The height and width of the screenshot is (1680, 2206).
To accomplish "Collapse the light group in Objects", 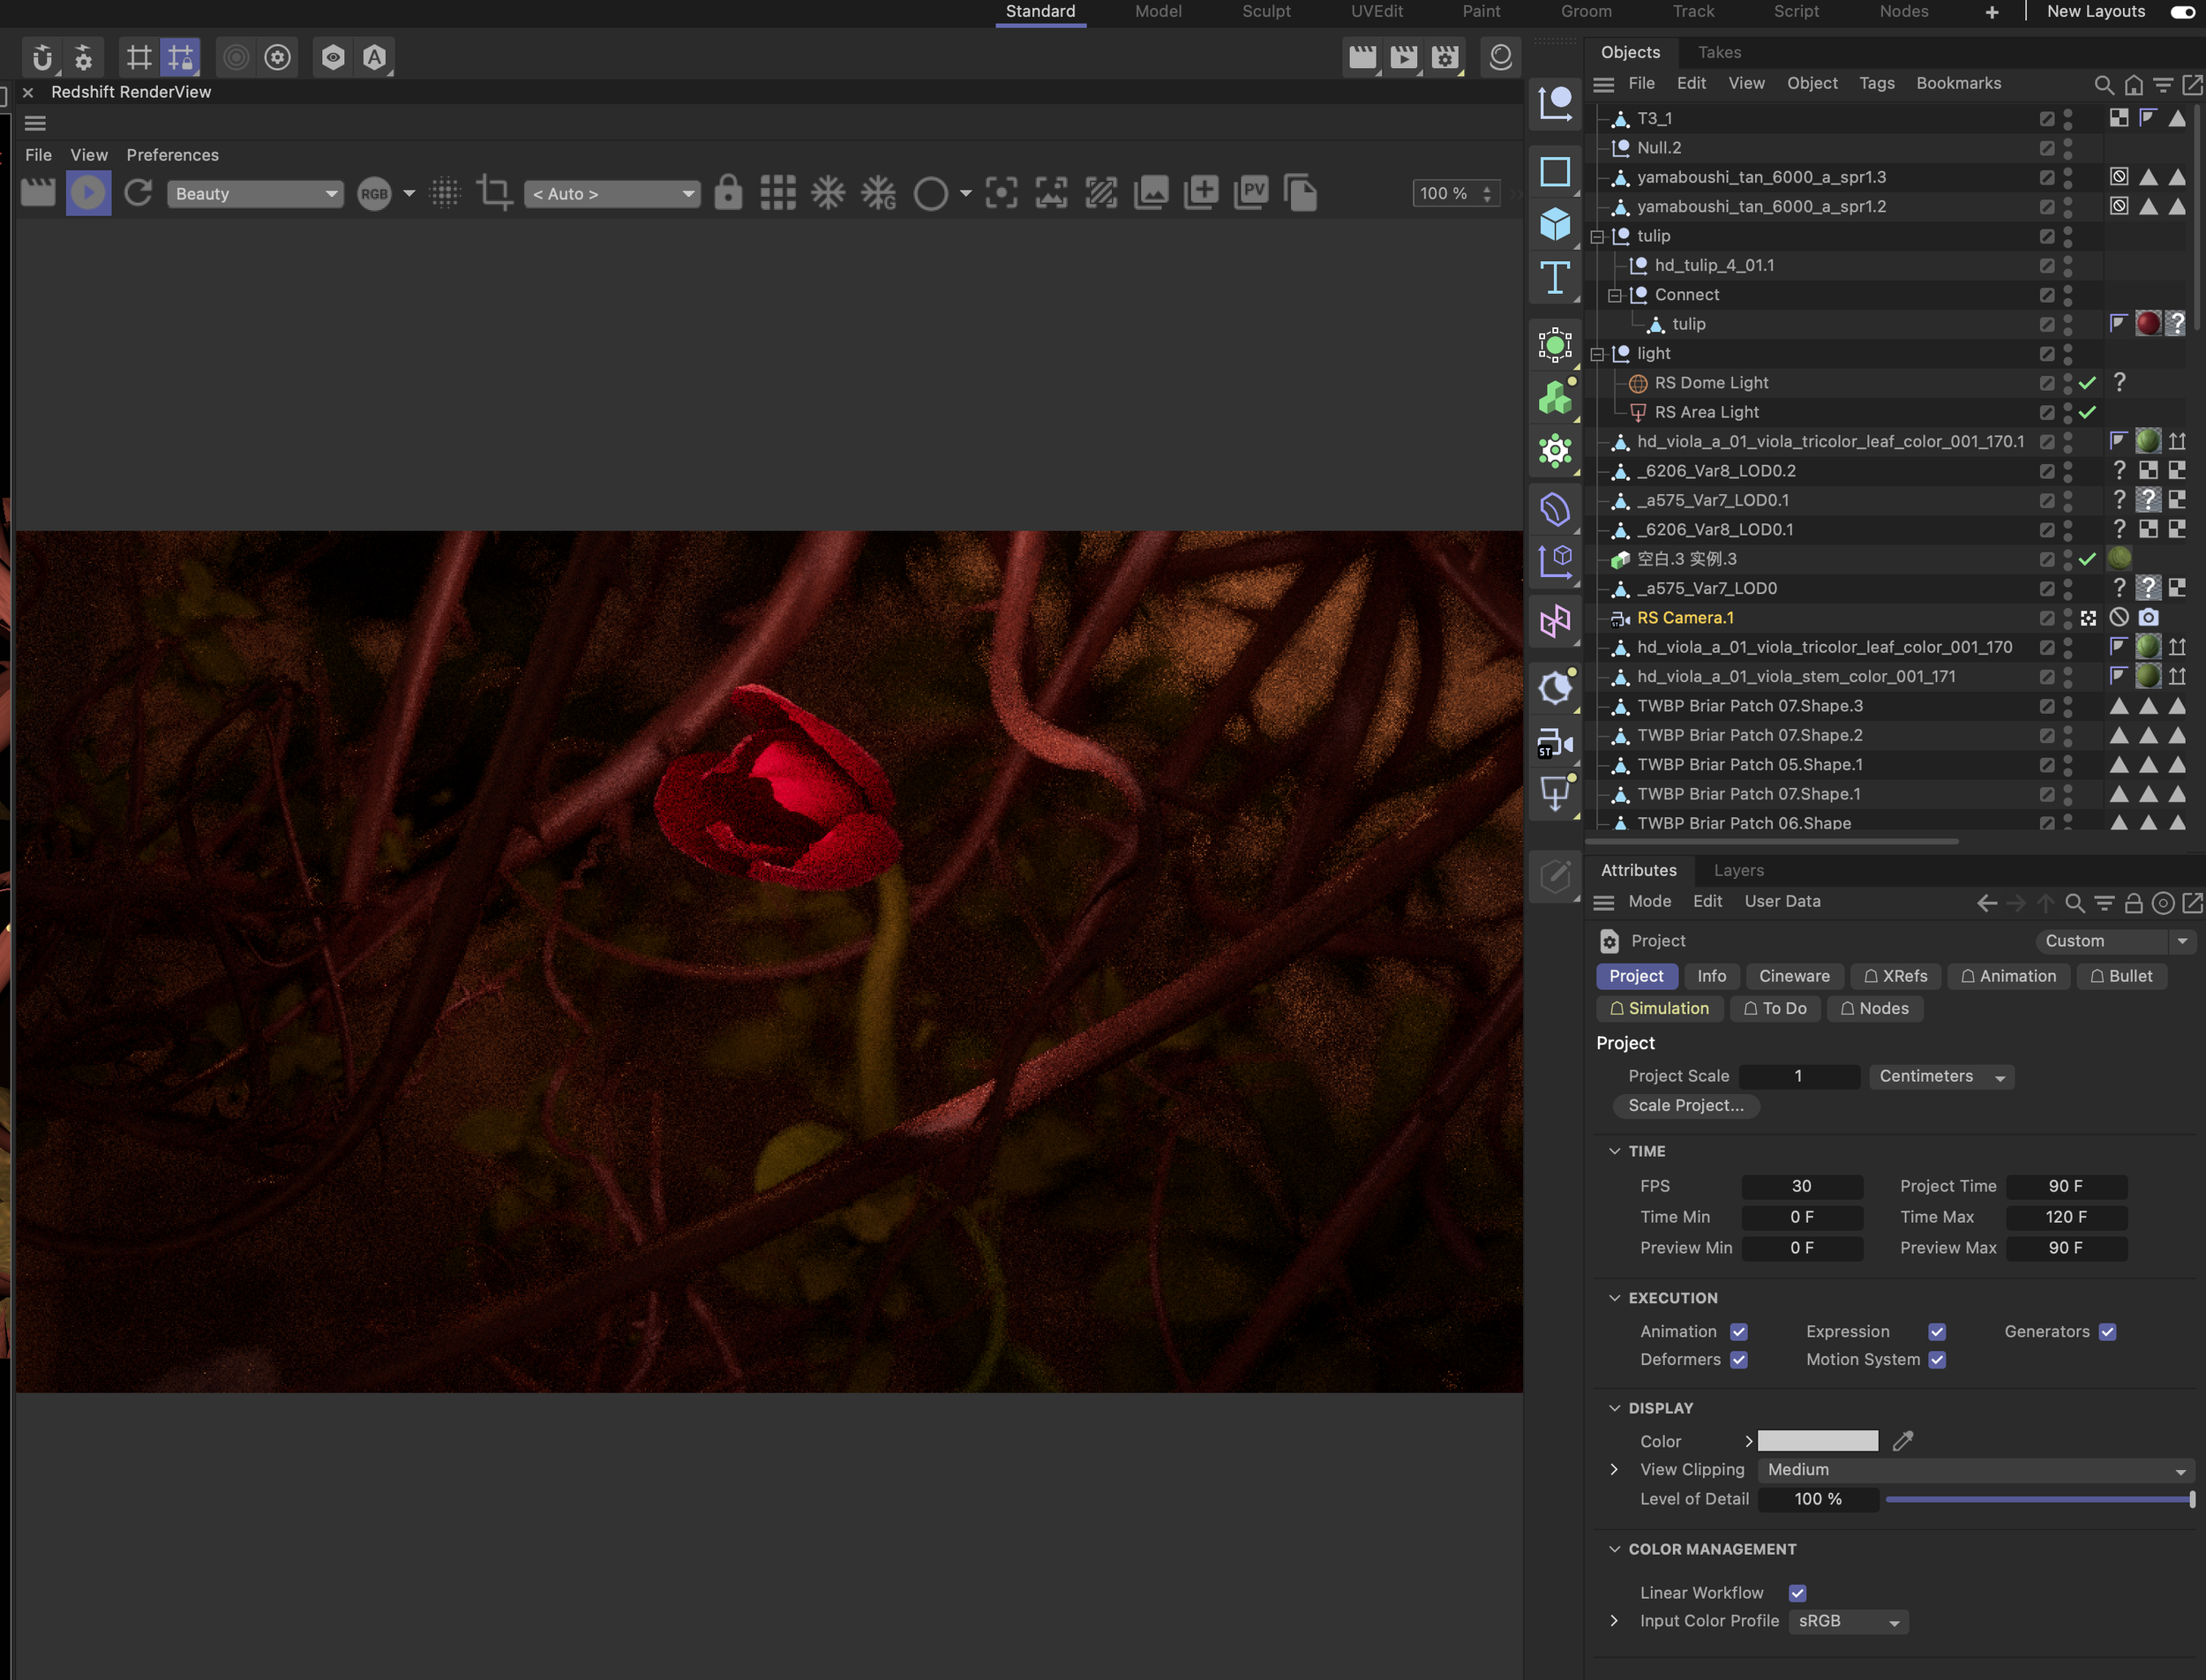I will 1597,354.
